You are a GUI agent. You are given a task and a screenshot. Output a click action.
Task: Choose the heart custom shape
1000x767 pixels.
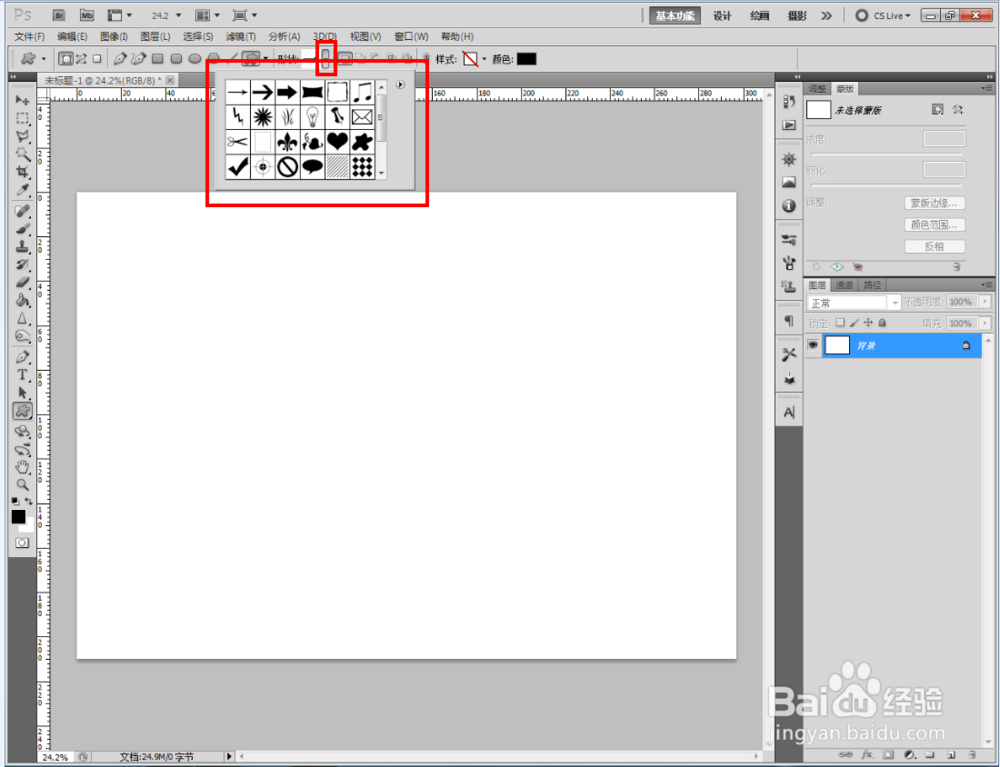337,141
